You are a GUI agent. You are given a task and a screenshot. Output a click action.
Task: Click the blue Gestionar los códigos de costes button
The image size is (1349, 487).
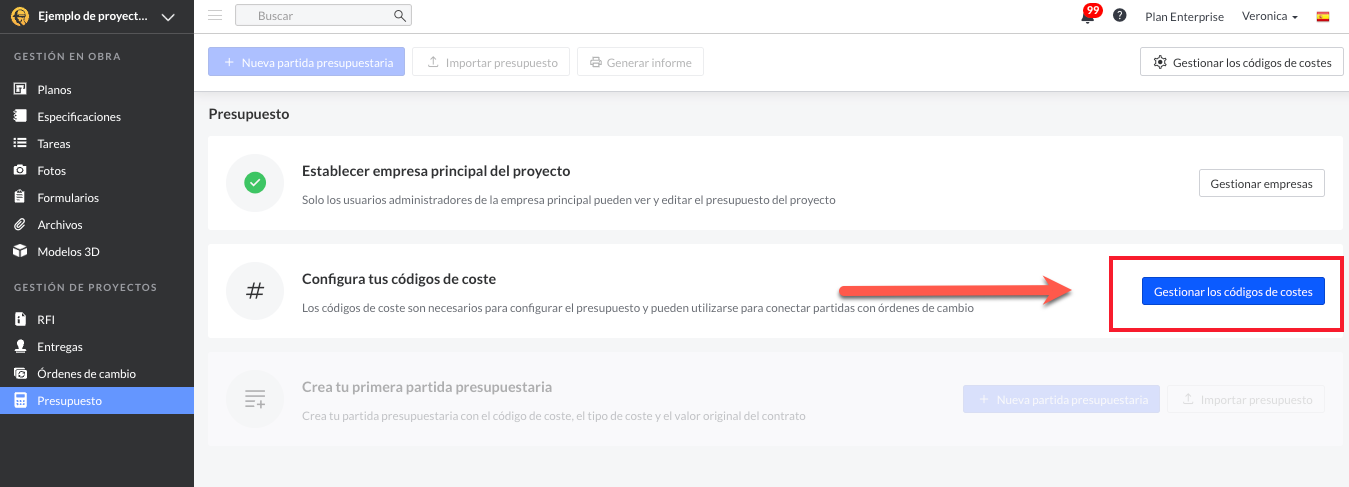pos(1233,291)
